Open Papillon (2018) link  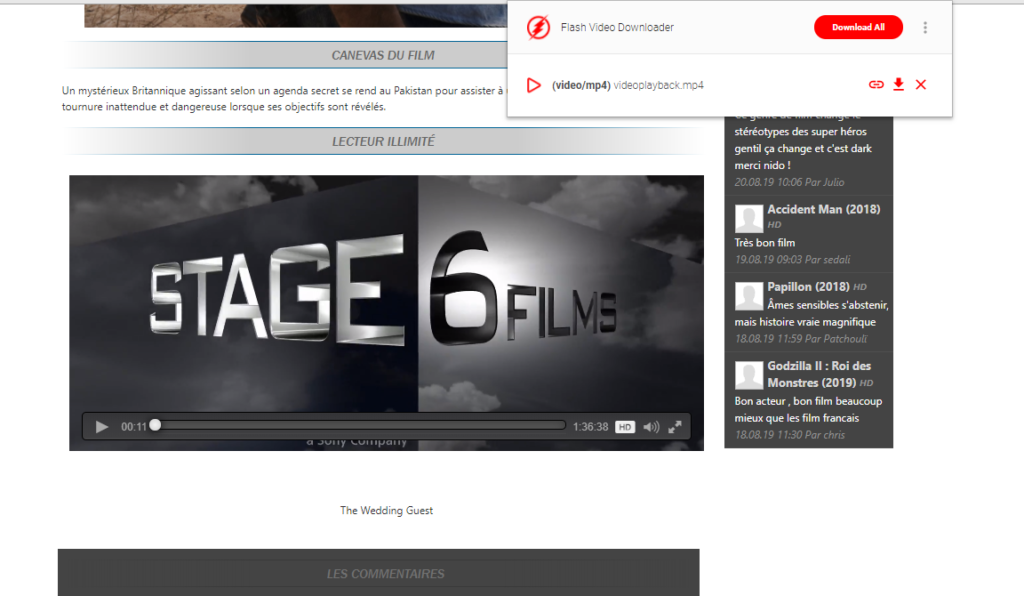pos(808,287)
